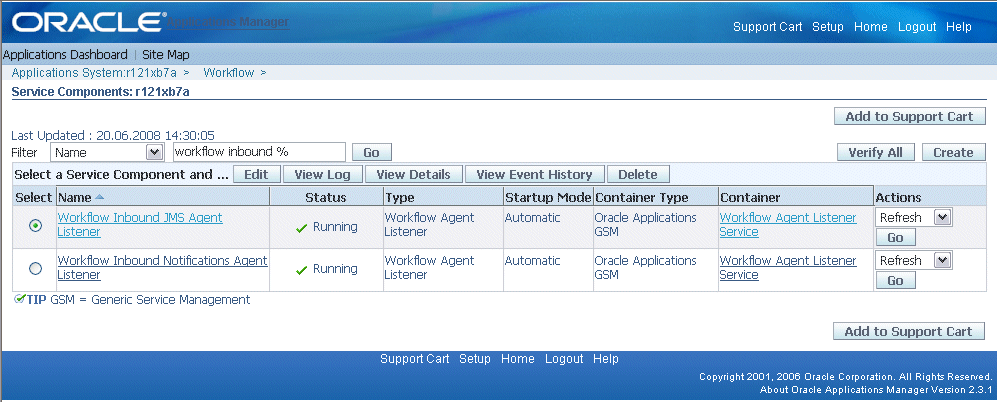Click the Name column sort arrow
997x402 pixels.
[x=99, y=198]
